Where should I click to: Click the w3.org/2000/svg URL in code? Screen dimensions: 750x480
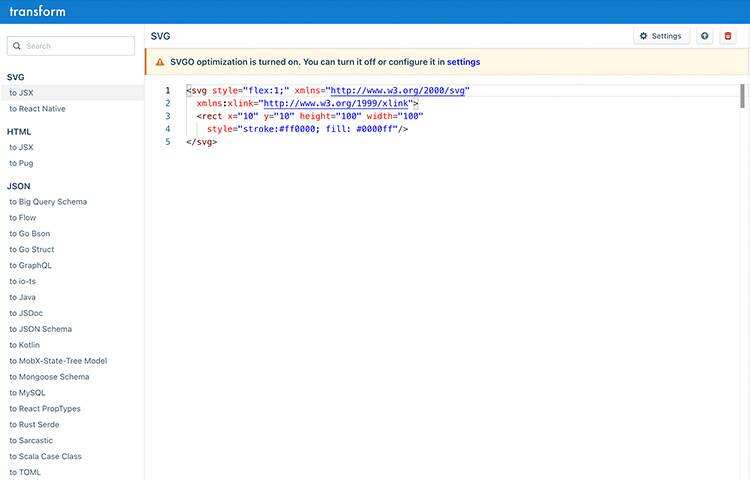(399, 90)
